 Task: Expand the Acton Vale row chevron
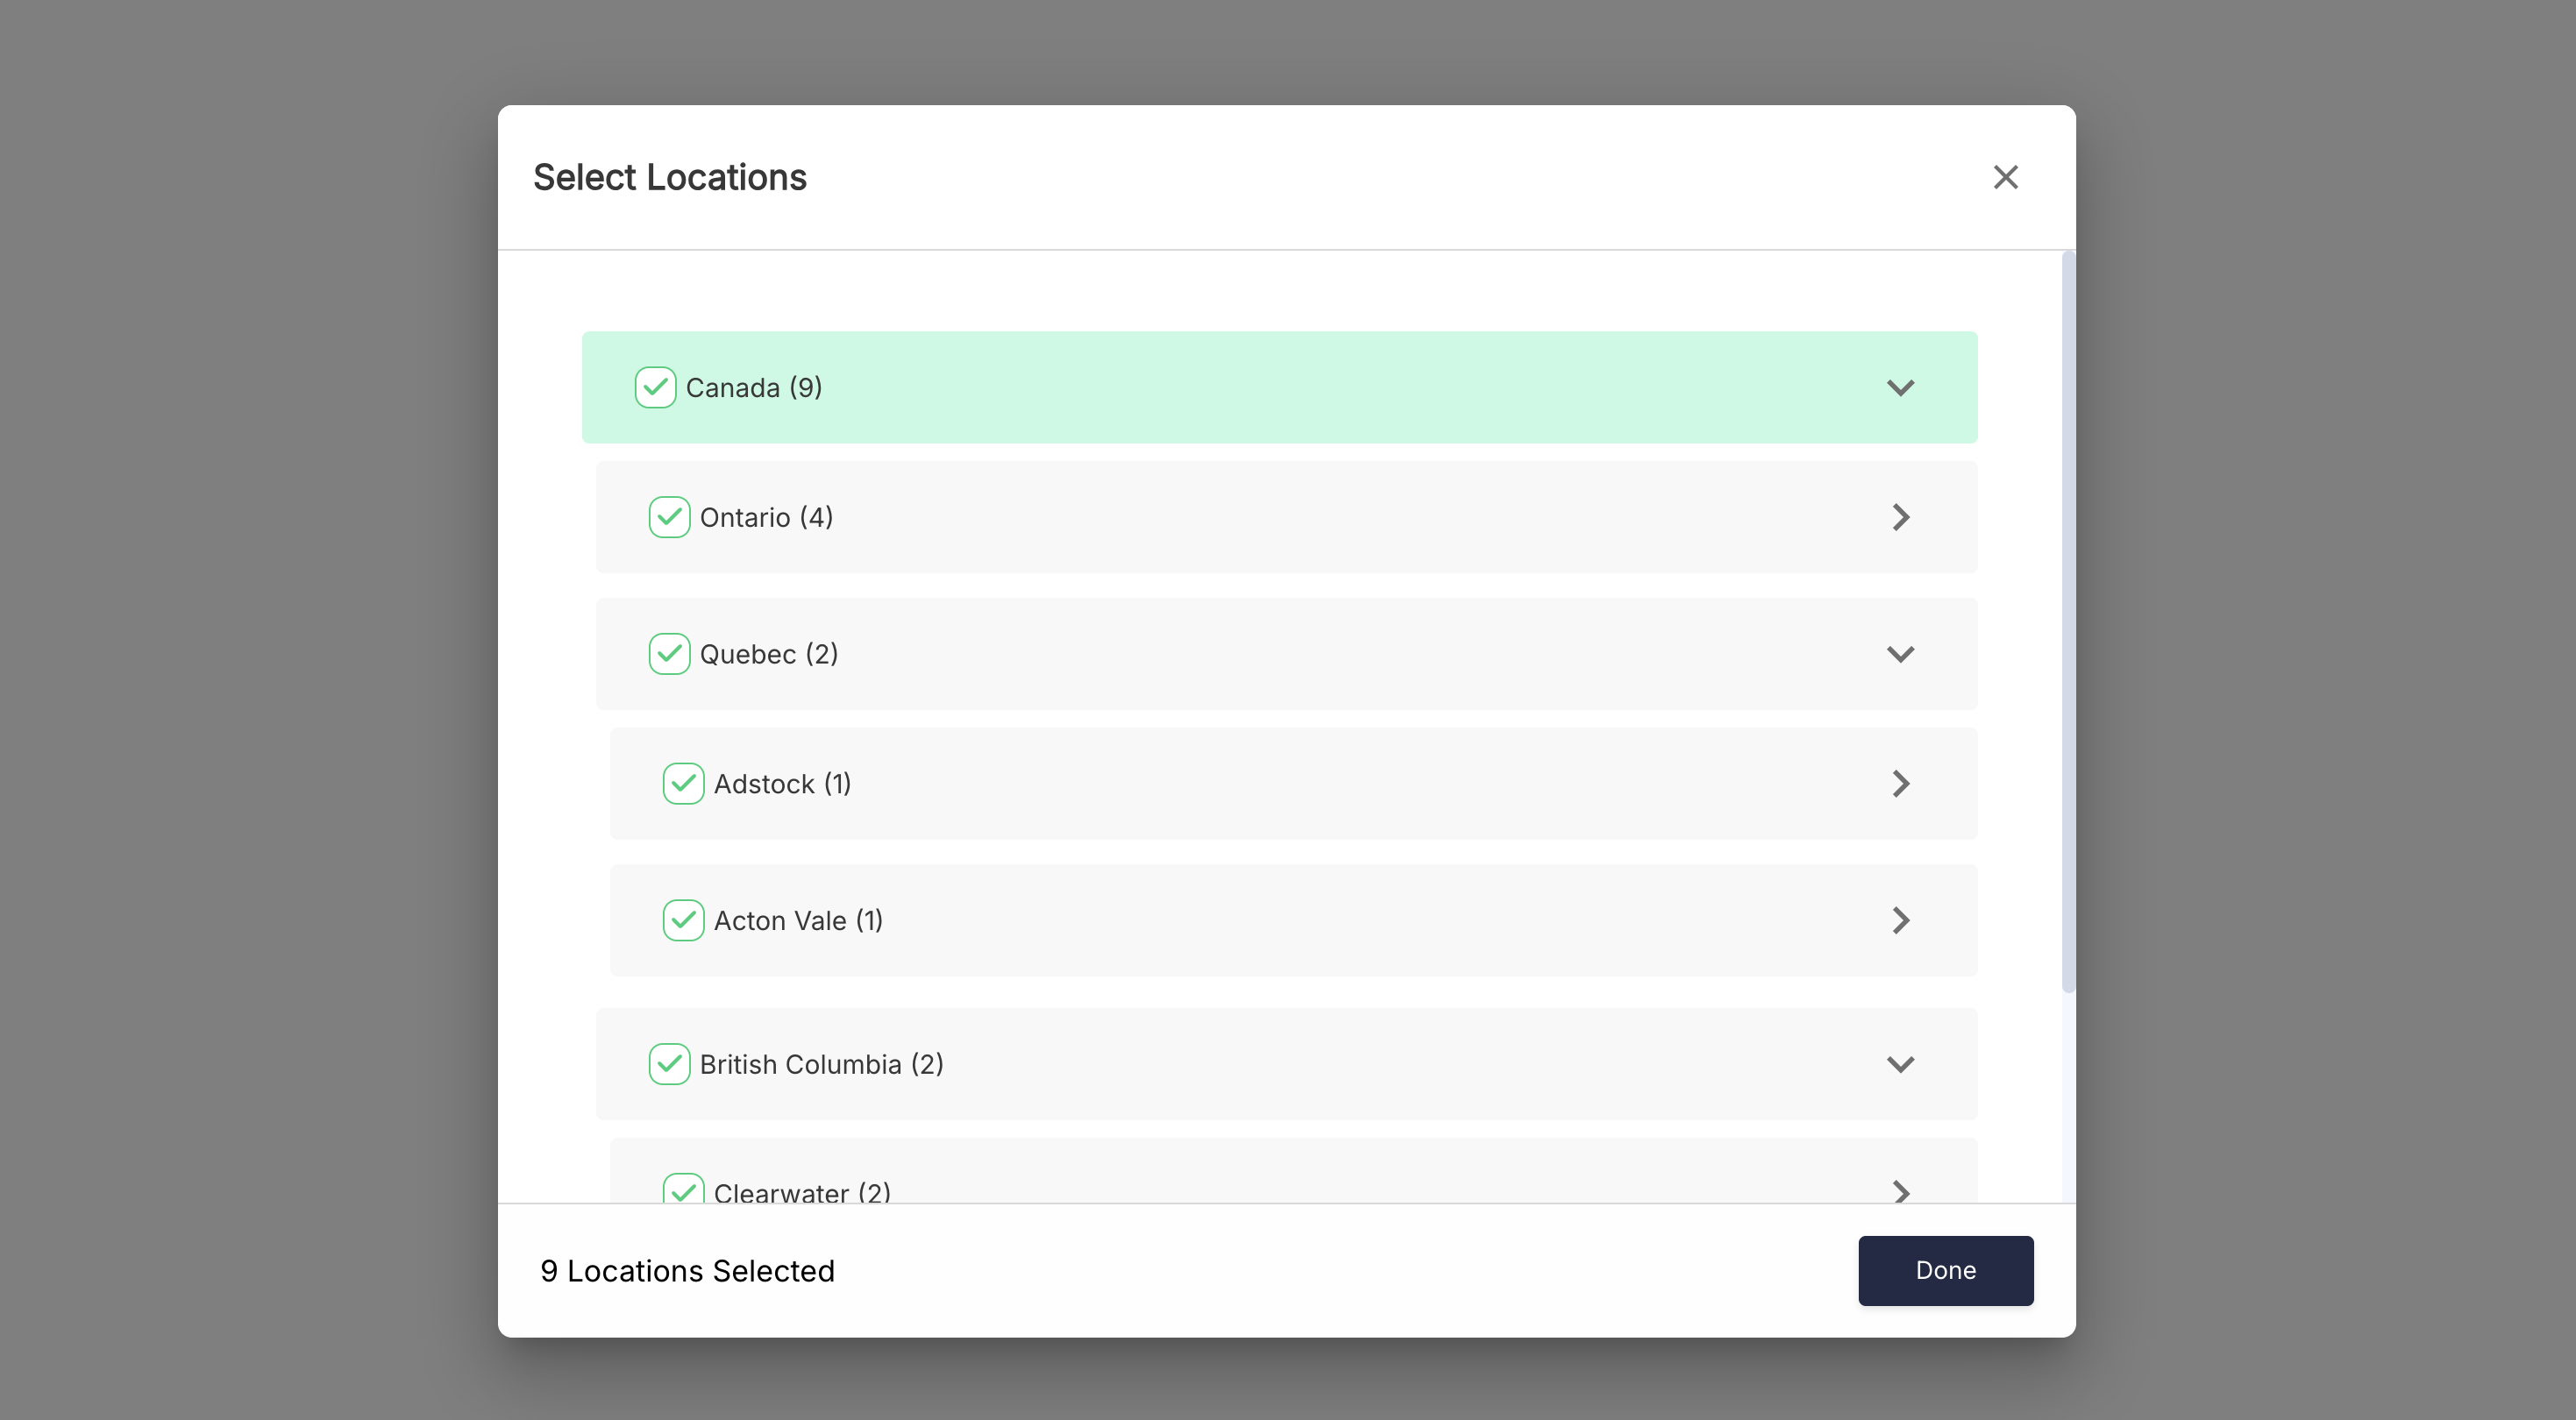click(1900, 920)
